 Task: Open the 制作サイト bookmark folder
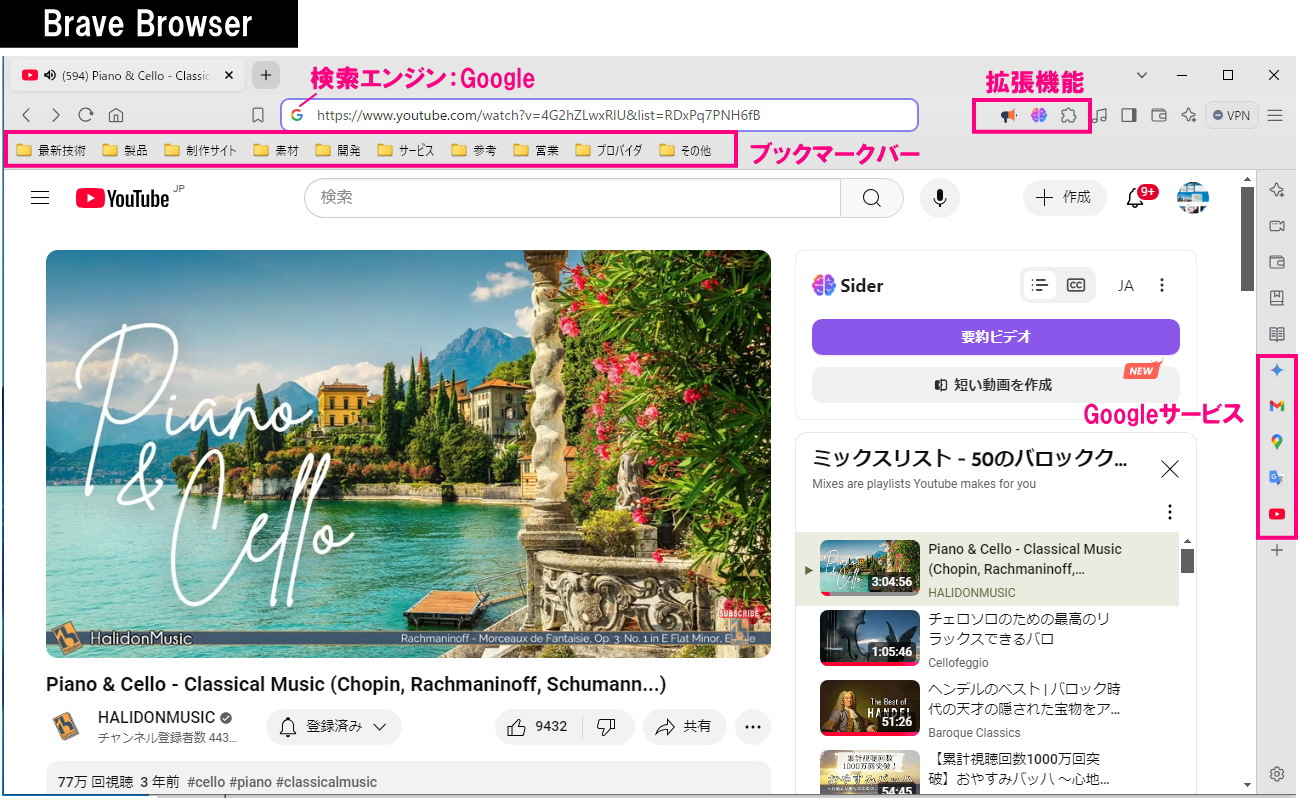click(201, 151)
